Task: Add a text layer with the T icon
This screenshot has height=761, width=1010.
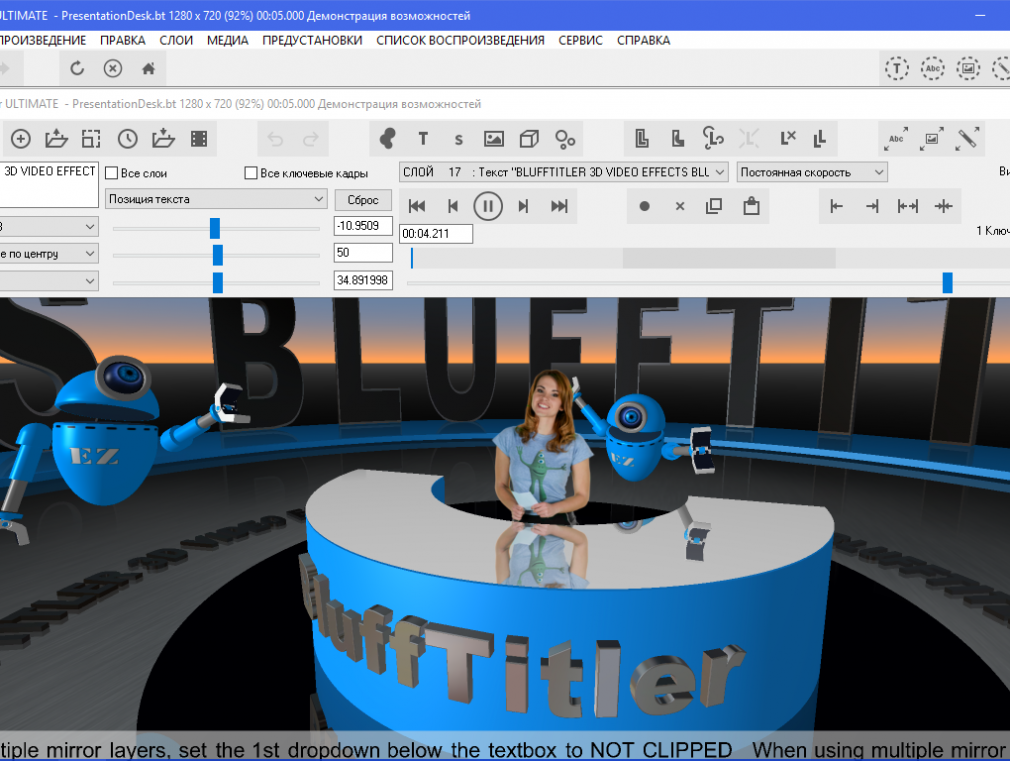Action: (x=423, y=139)
